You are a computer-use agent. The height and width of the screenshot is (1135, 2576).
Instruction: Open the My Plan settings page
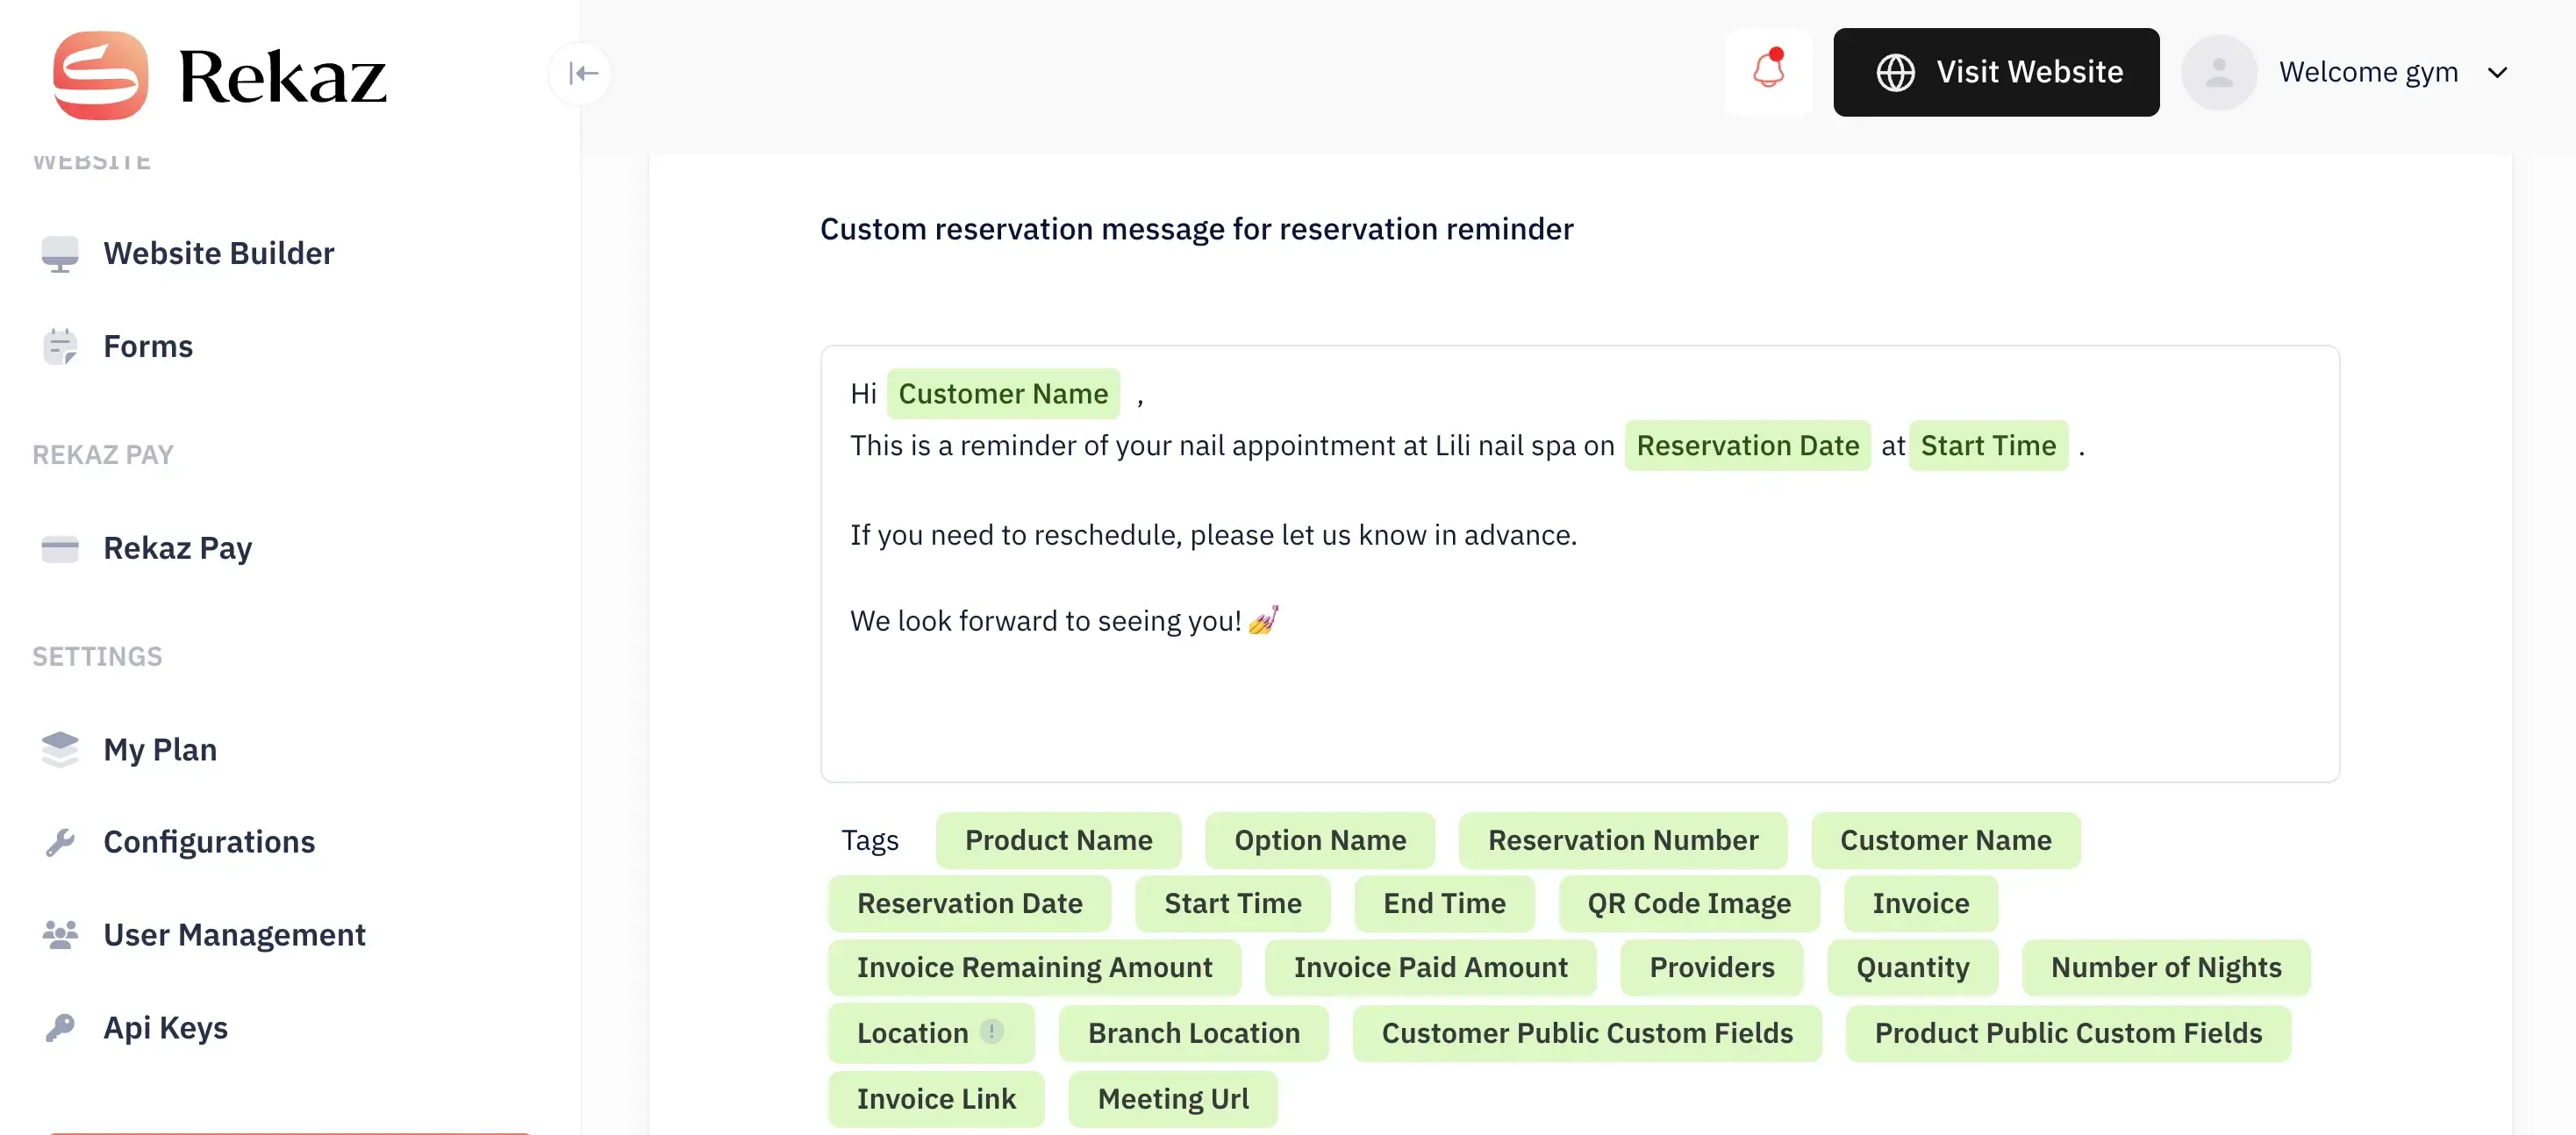[161, 749]
